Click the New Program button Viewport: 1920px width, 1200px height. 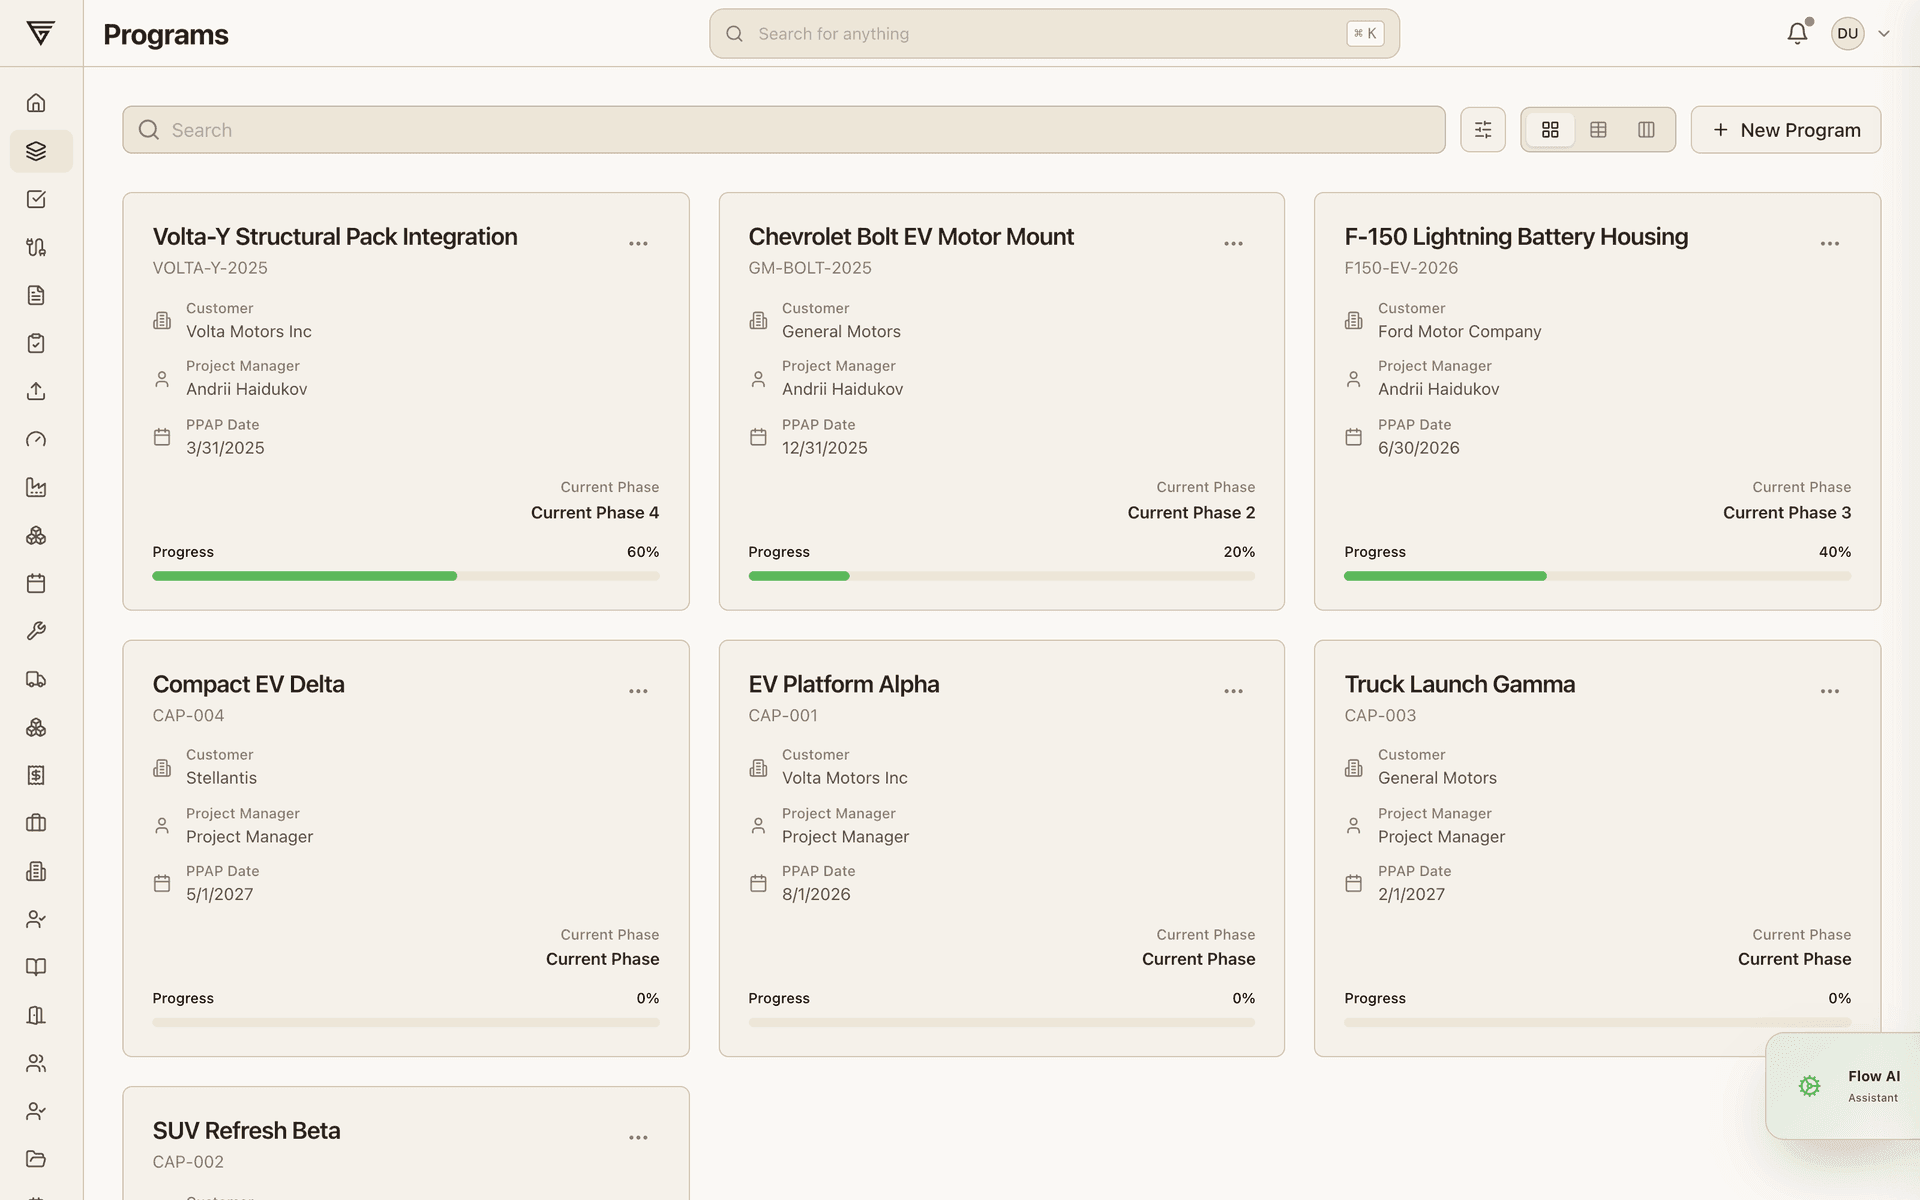pos(1785,130)
